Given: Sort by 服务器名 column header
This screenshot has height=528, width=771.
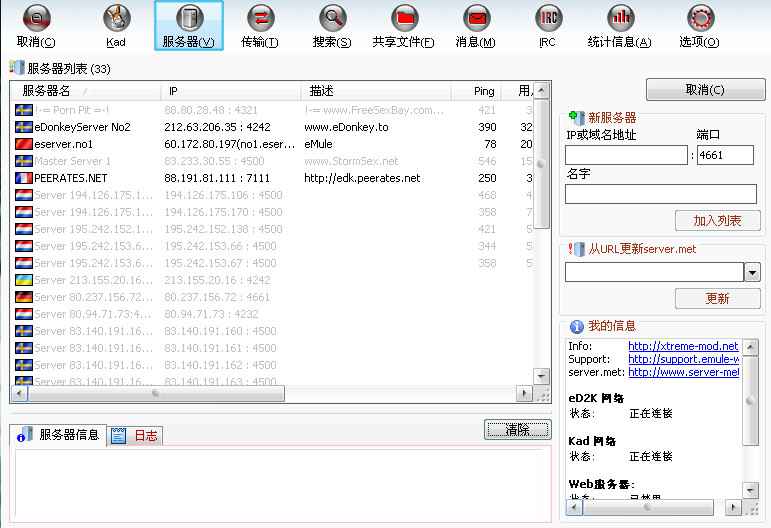Looking at the screenshot, I should [86, 91].
